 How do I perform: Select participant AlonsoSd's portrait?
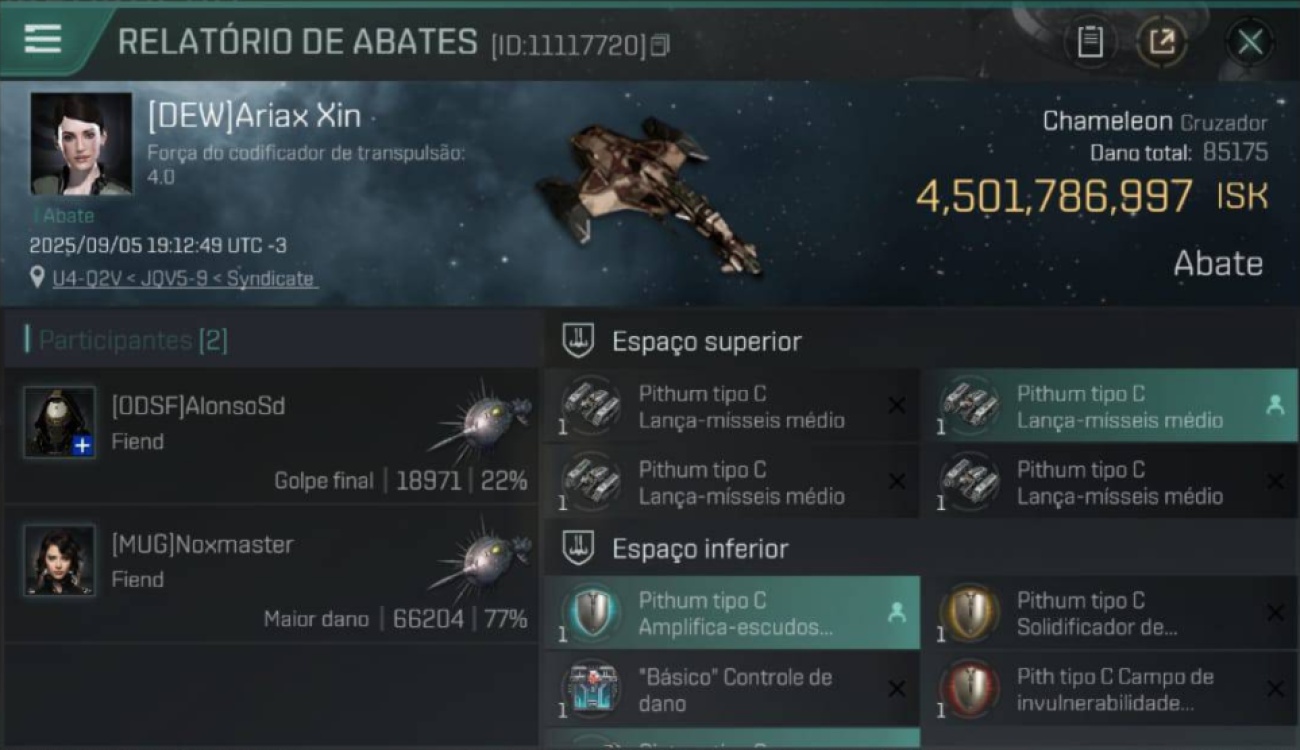point(60,422)
